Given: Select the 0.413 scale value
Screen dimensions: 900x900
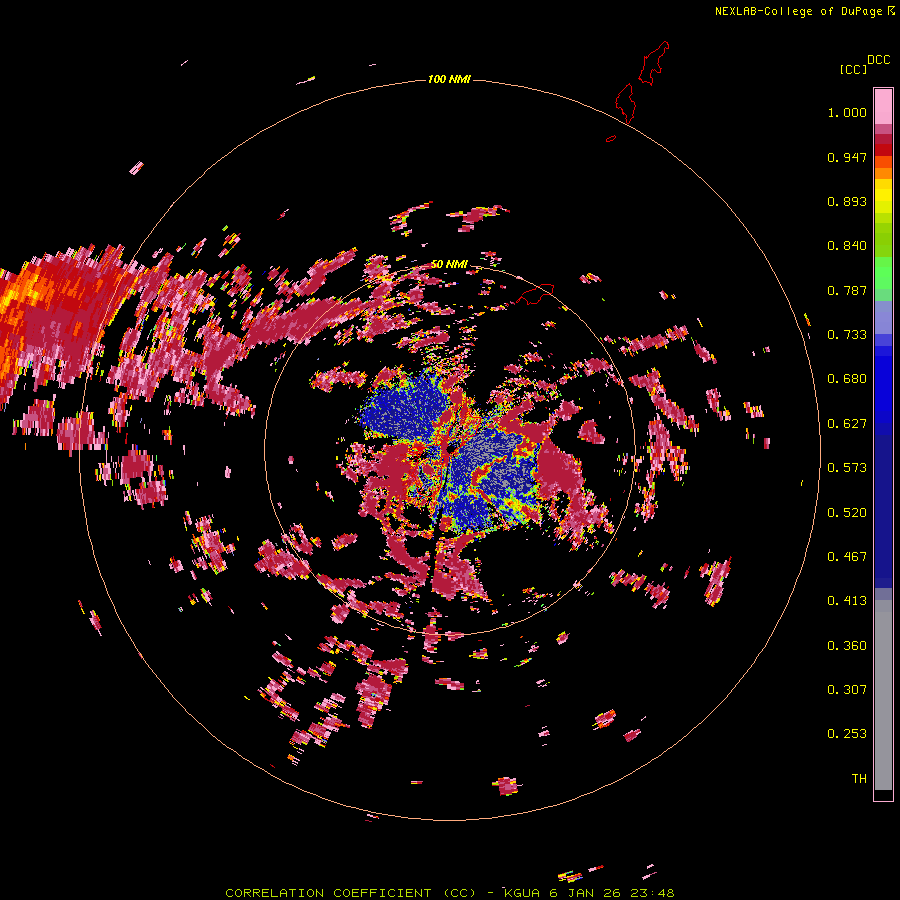Looking at the screenshot, I should coord(847,601).
